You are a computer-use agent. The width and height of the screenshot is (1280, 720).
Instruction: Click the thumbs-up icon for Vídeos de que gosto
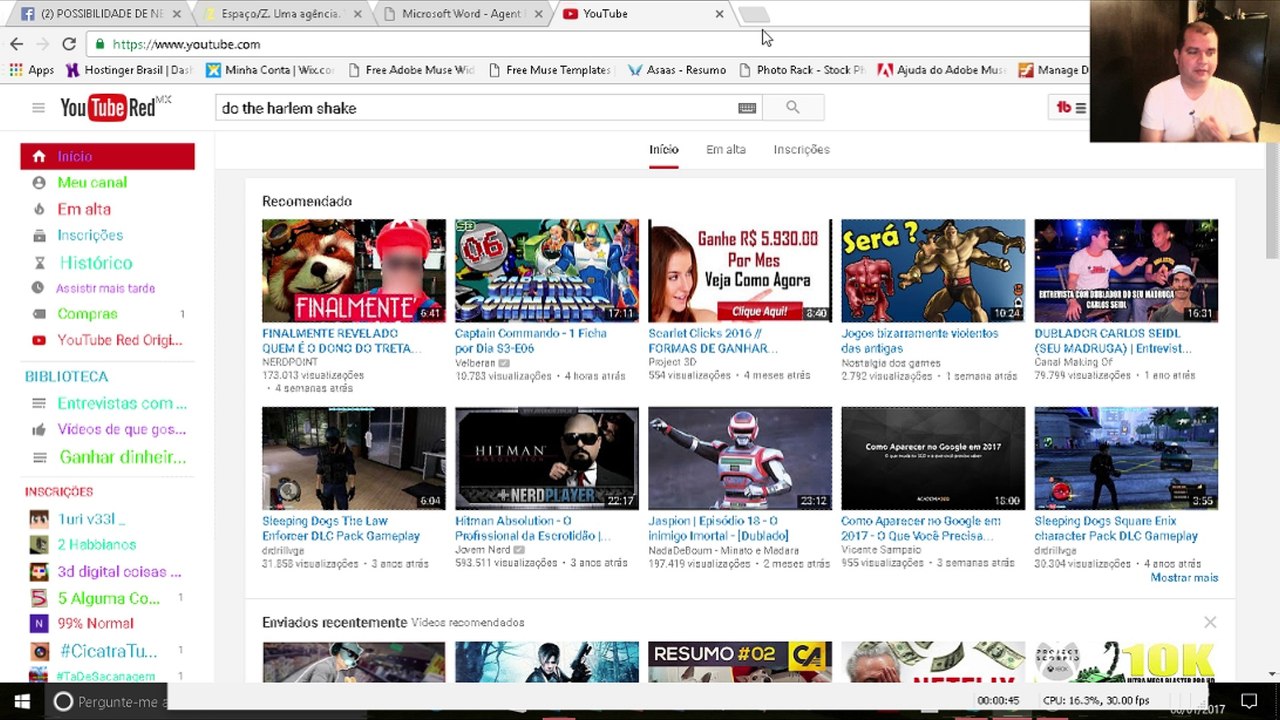(39, 430)
